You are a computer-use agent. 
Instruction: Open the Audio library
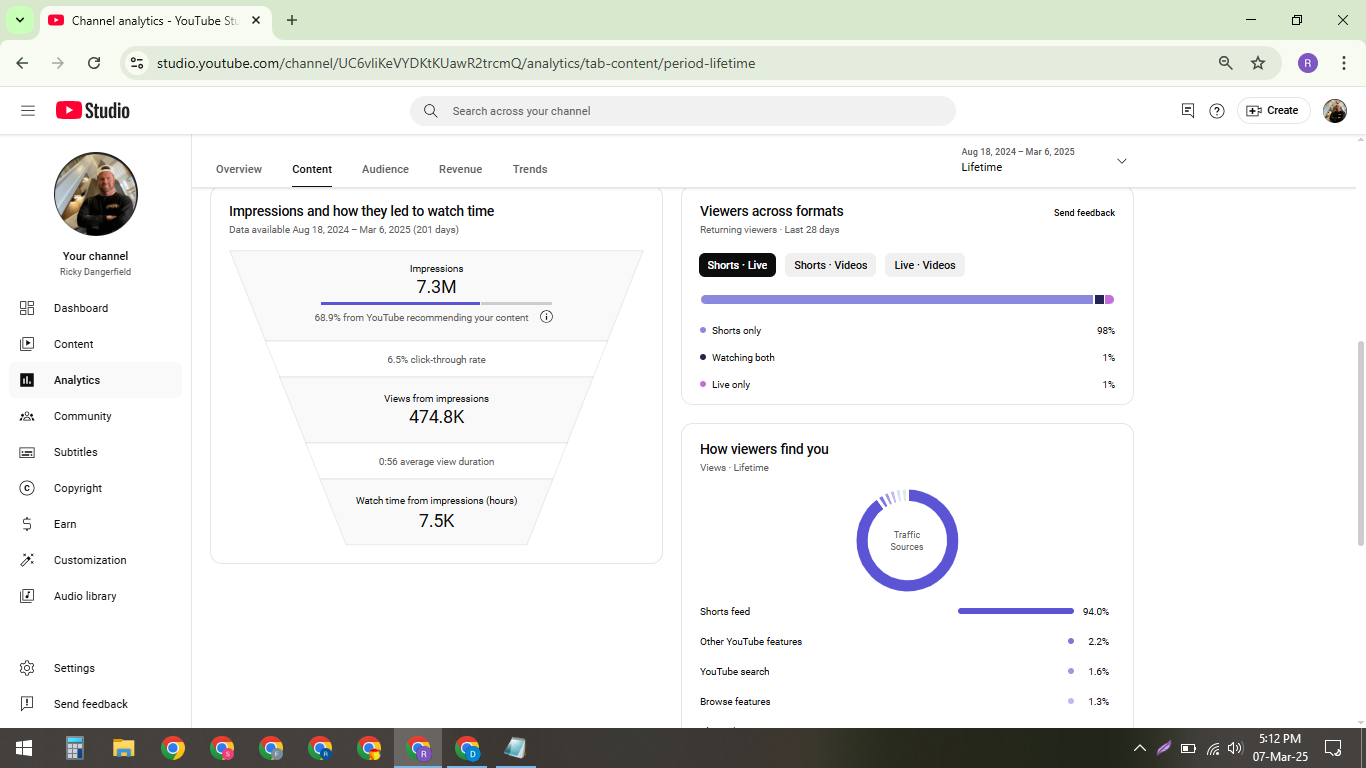click(96, 596)
